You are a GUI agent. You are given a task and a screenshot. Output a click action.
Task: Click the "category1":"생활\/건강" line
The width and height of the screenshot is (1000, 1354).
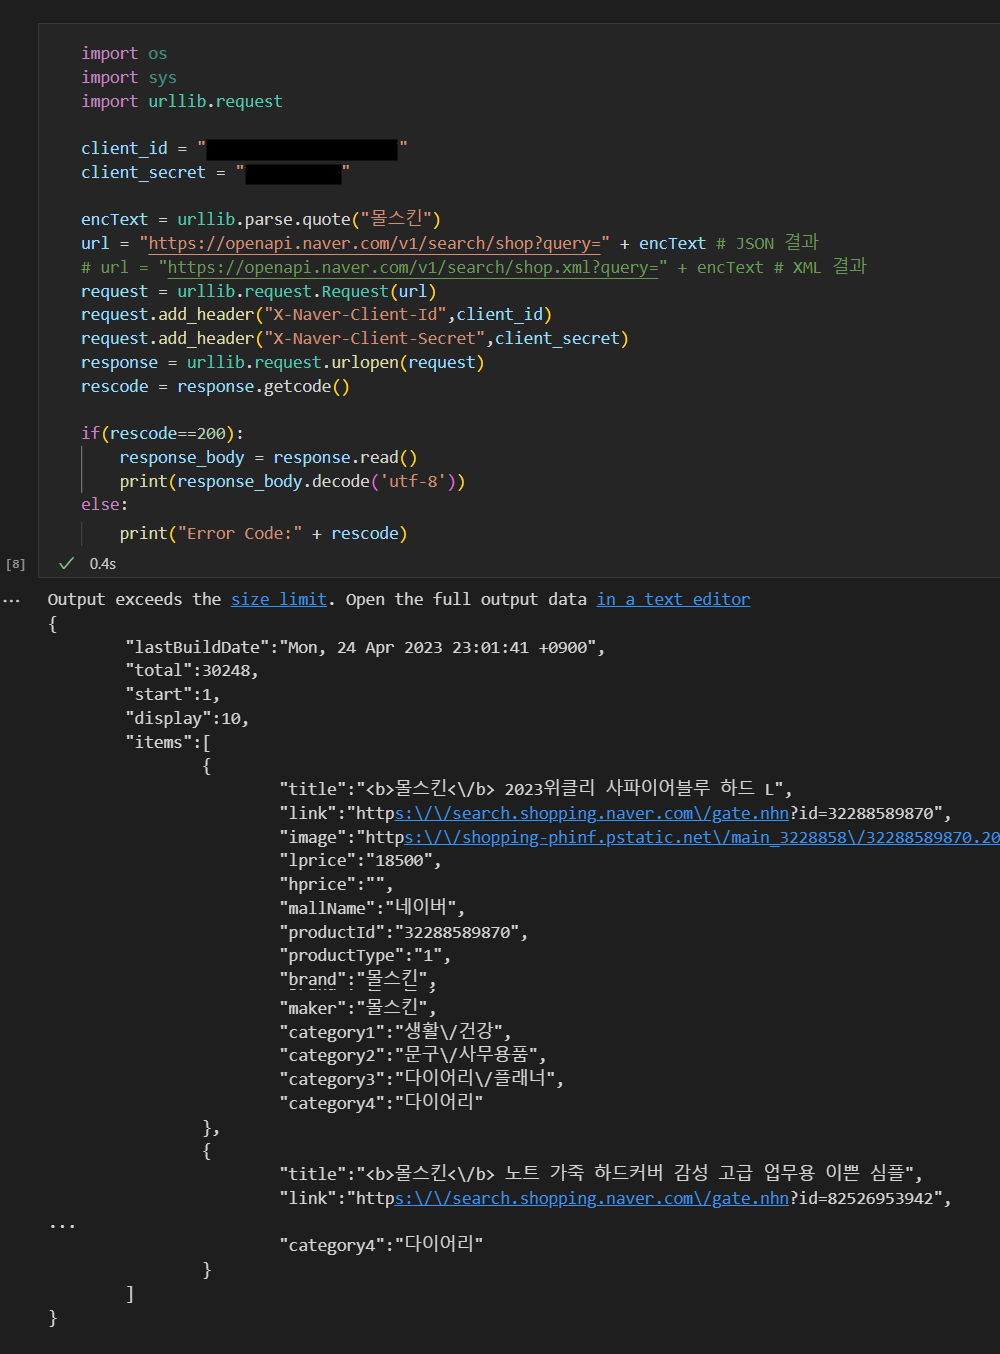click(x=395, y=1031)
